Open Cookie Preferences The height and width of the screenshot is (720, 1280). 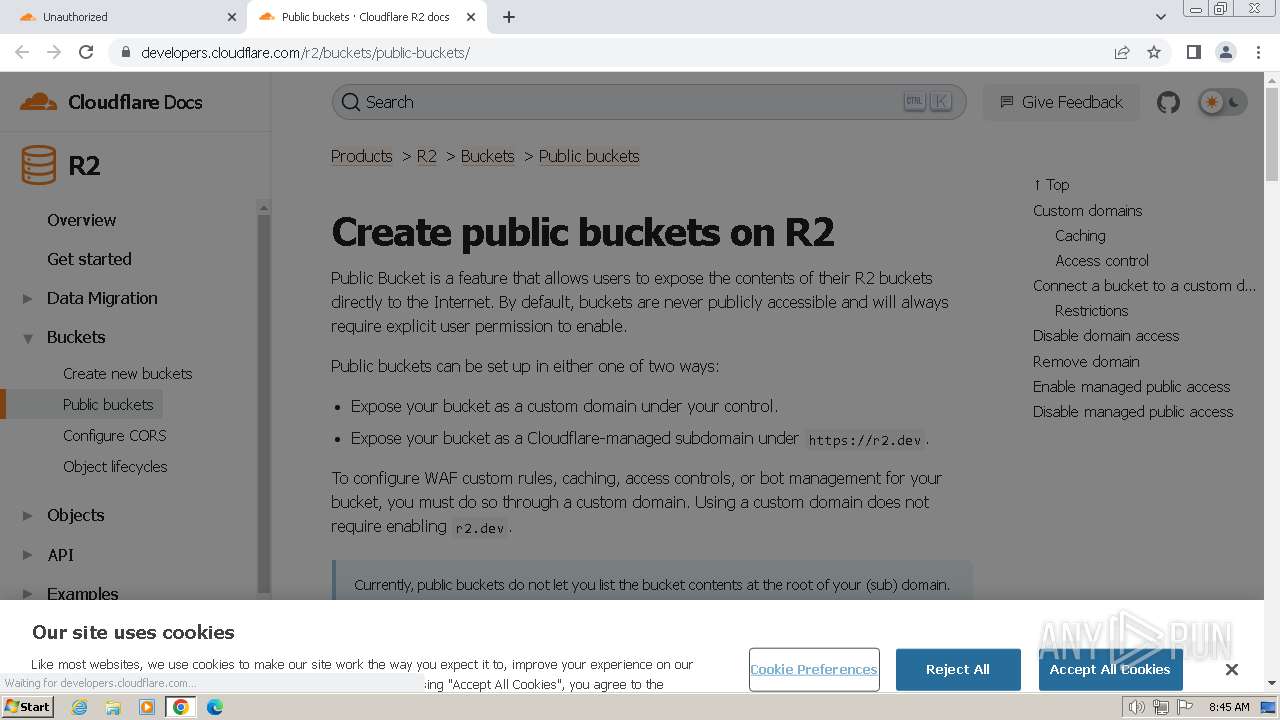[x=814, y=669]
